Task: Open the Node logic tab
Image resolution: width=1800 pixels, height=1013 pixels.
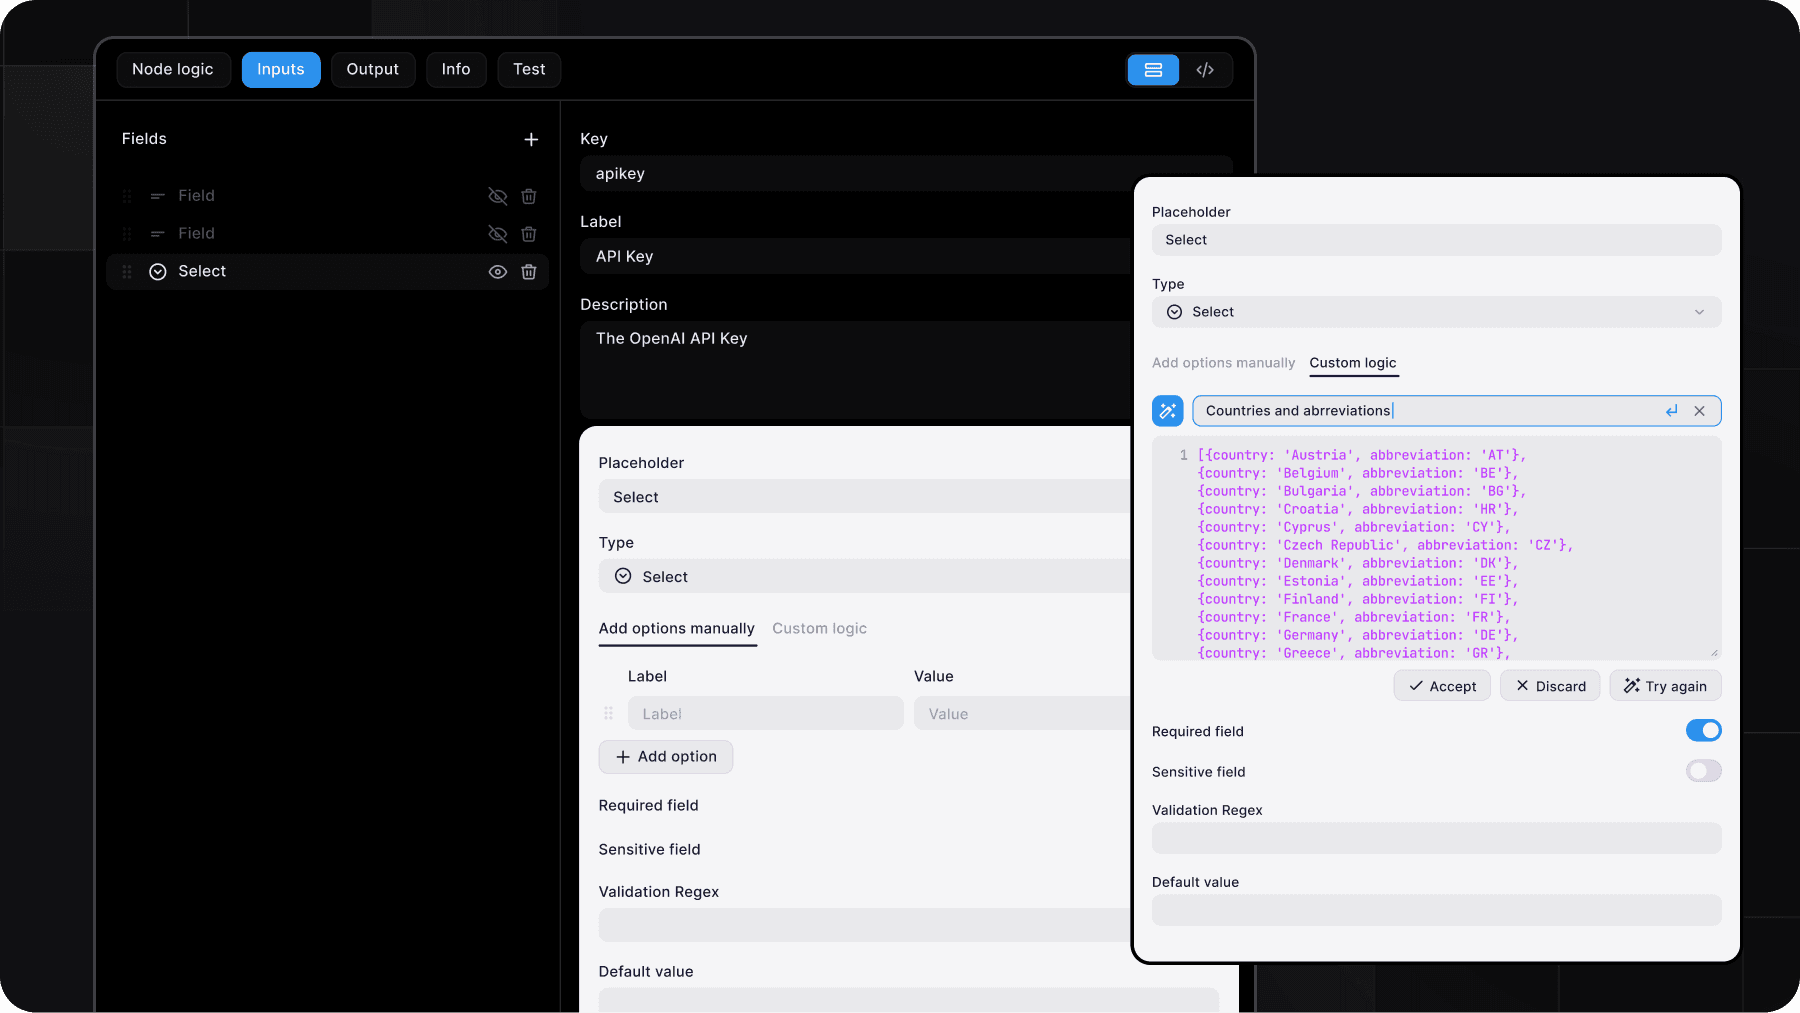Action: click(173, 70)
